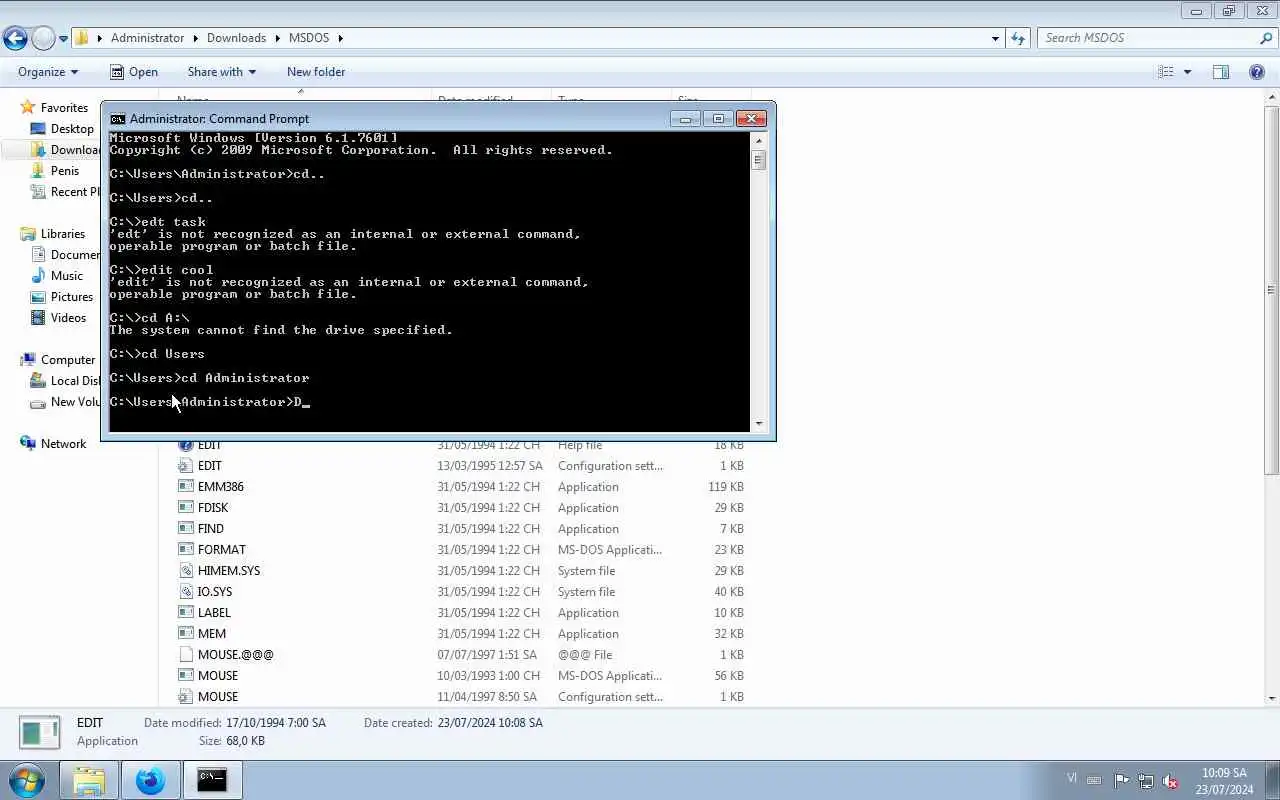1280x800 pixels.
Task: Open the view options dropdown arrow
Action: [1187, 72]
